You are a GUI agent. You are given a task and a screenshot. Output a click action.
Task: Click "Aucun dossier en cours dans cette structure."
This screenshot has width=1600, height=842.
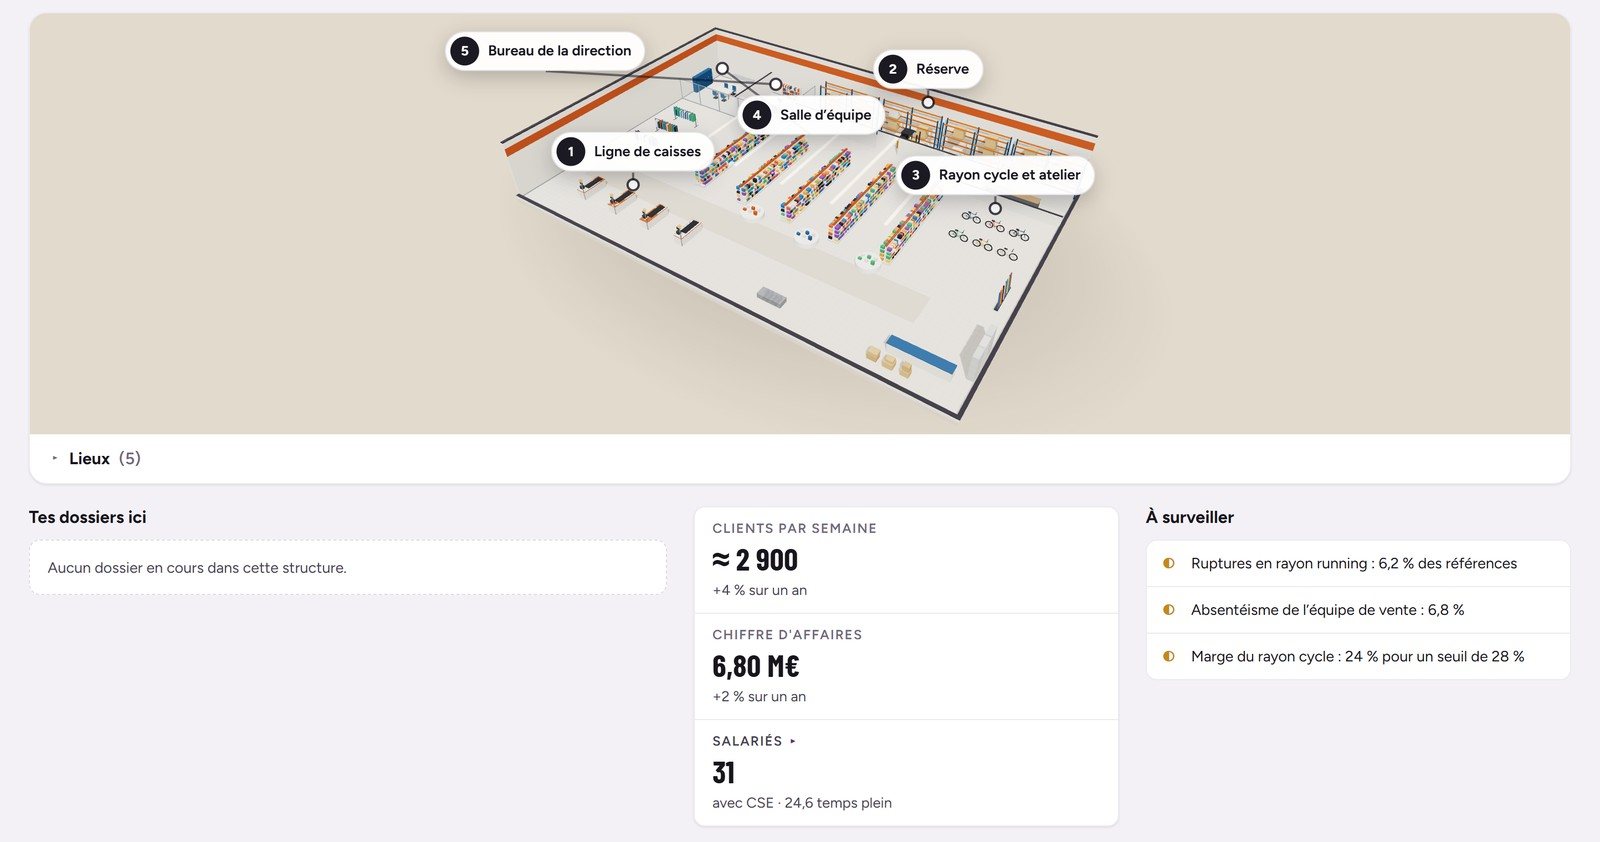(197, 568)
